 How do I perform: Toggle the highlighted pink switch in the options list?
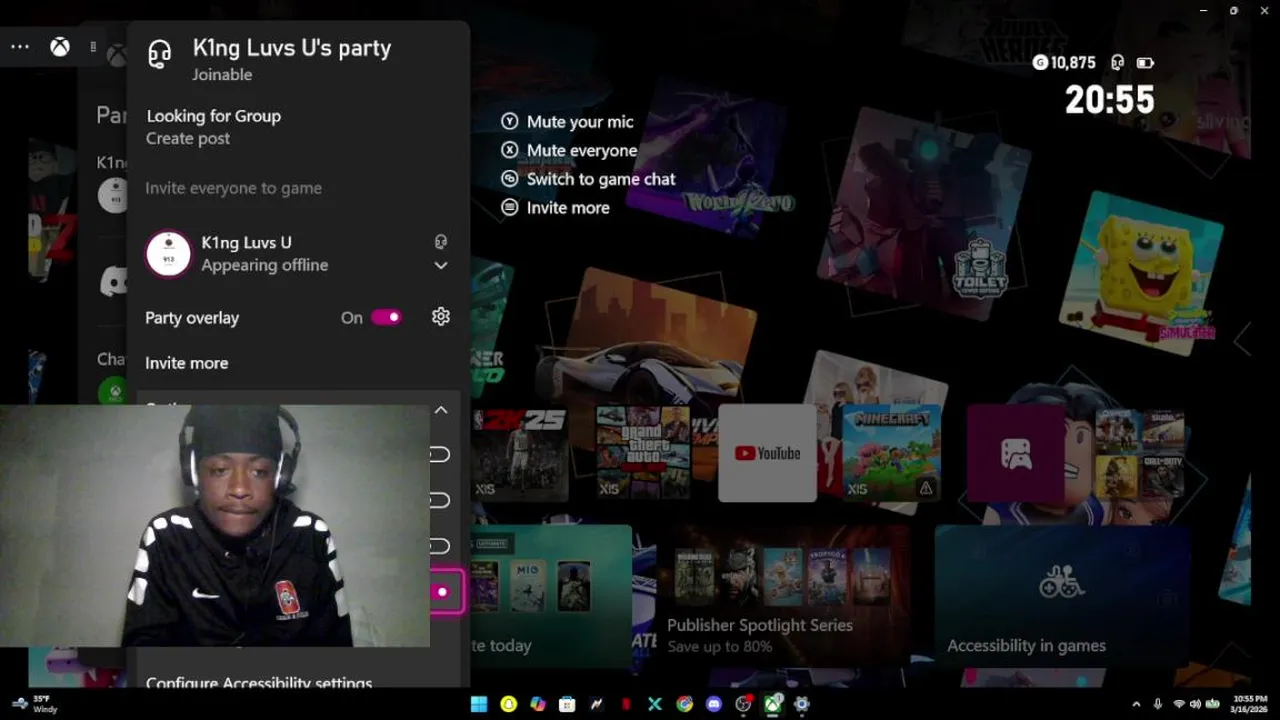point(441,591)
